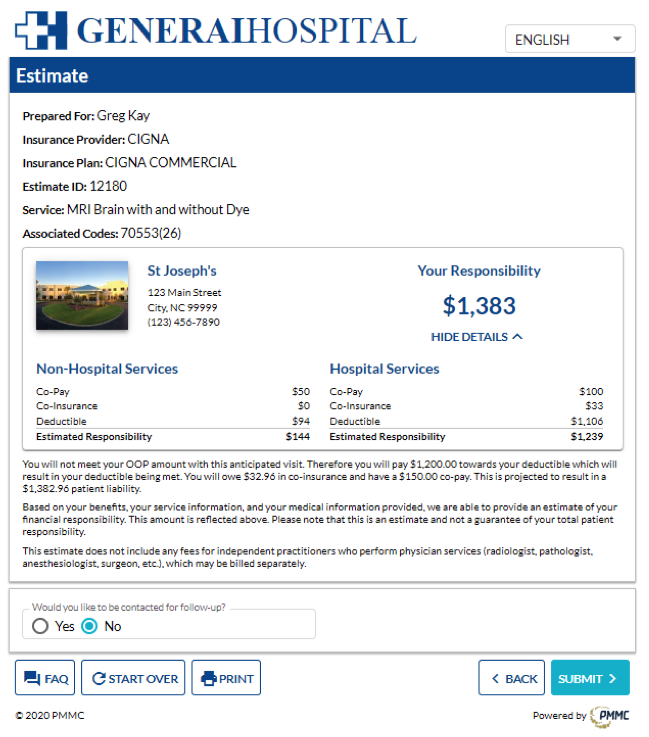Click the FAQ chat bubble icon
This screenshot has height=737, width=649.
coord(32,678)
